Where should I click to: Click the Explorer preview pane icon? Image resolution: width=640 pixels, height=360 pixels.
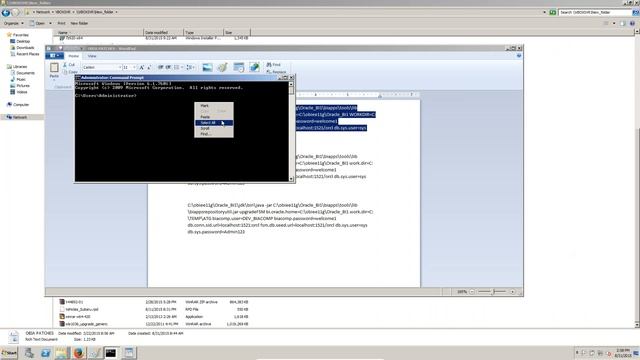pyautogui.click(x=622, y=23)
